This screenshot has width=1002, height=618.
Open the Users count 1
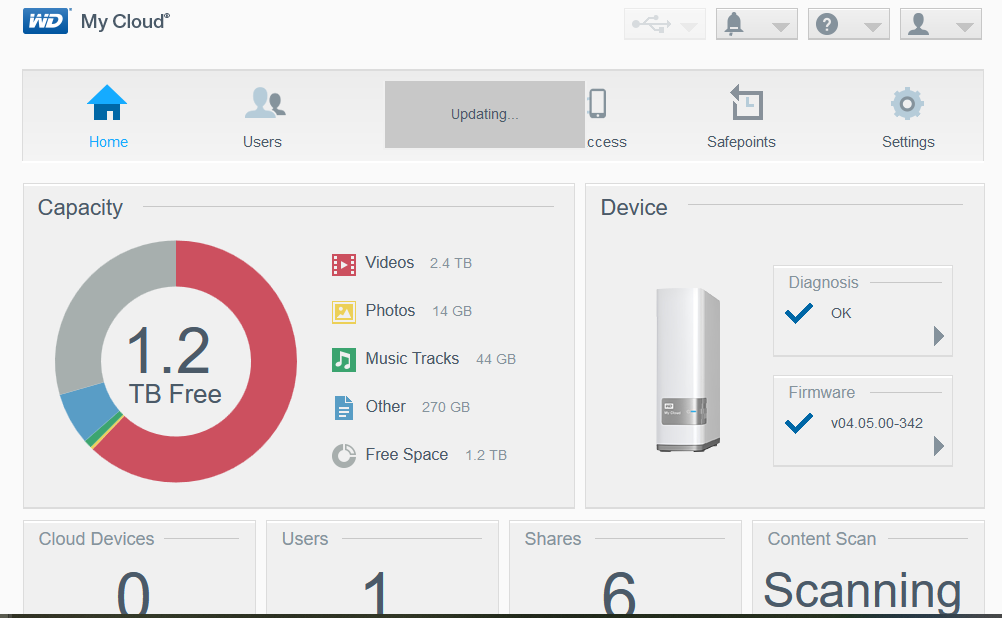coord(376,592)
